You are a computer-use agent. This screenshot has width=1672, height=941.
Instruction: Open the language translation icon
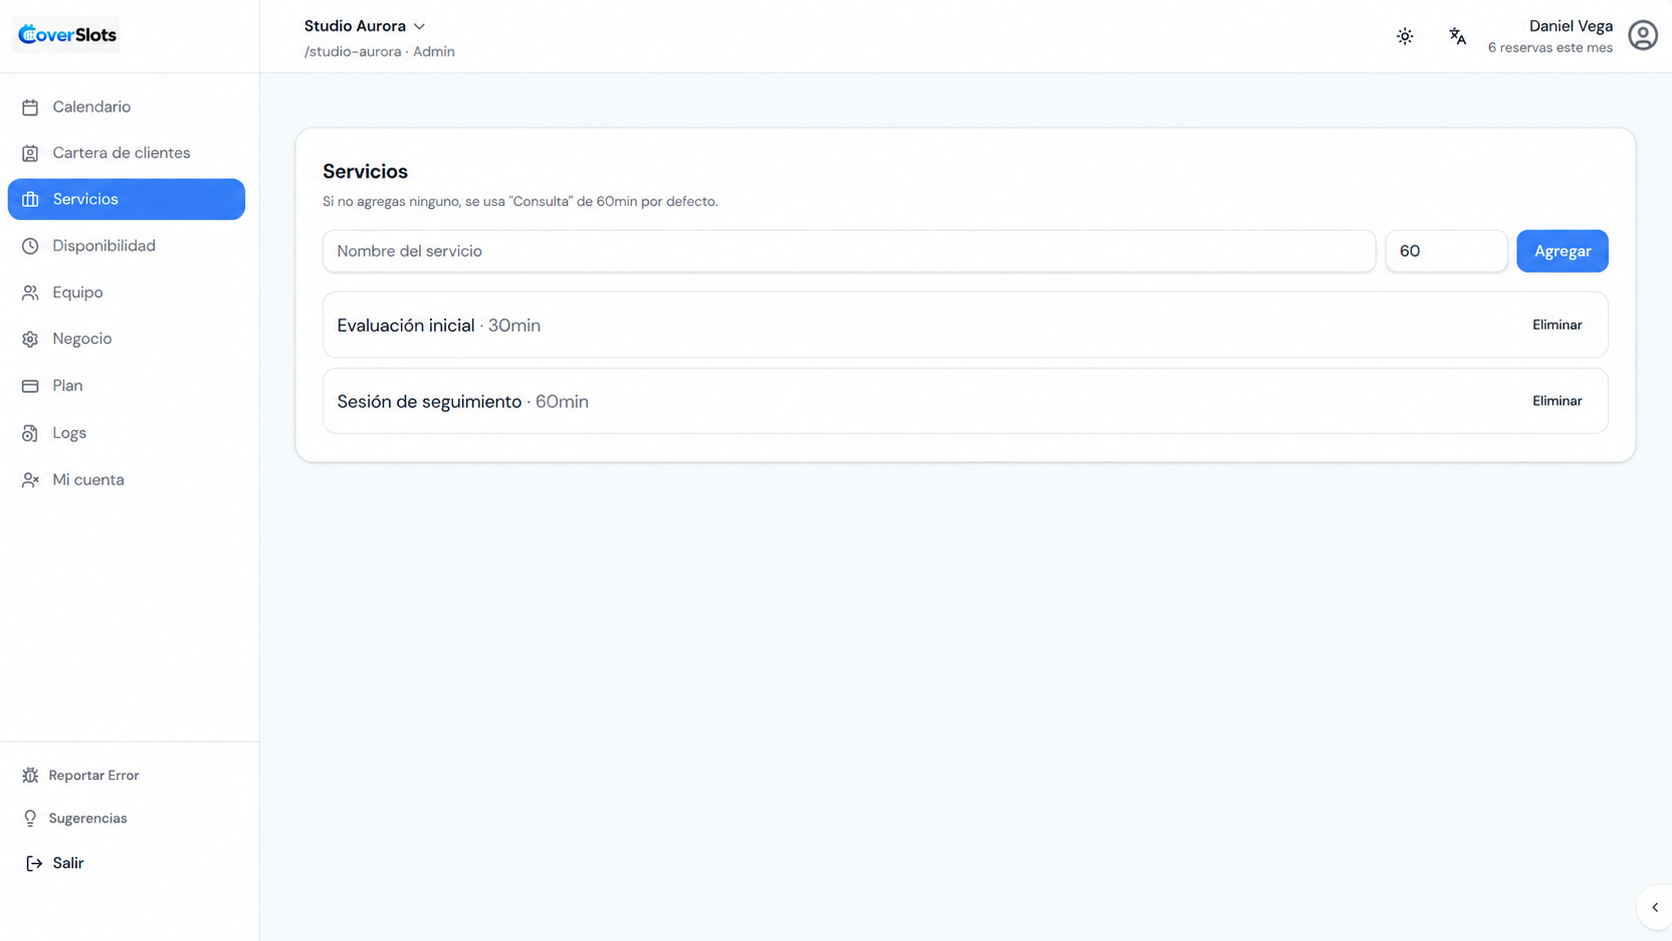pos(1457,37)
